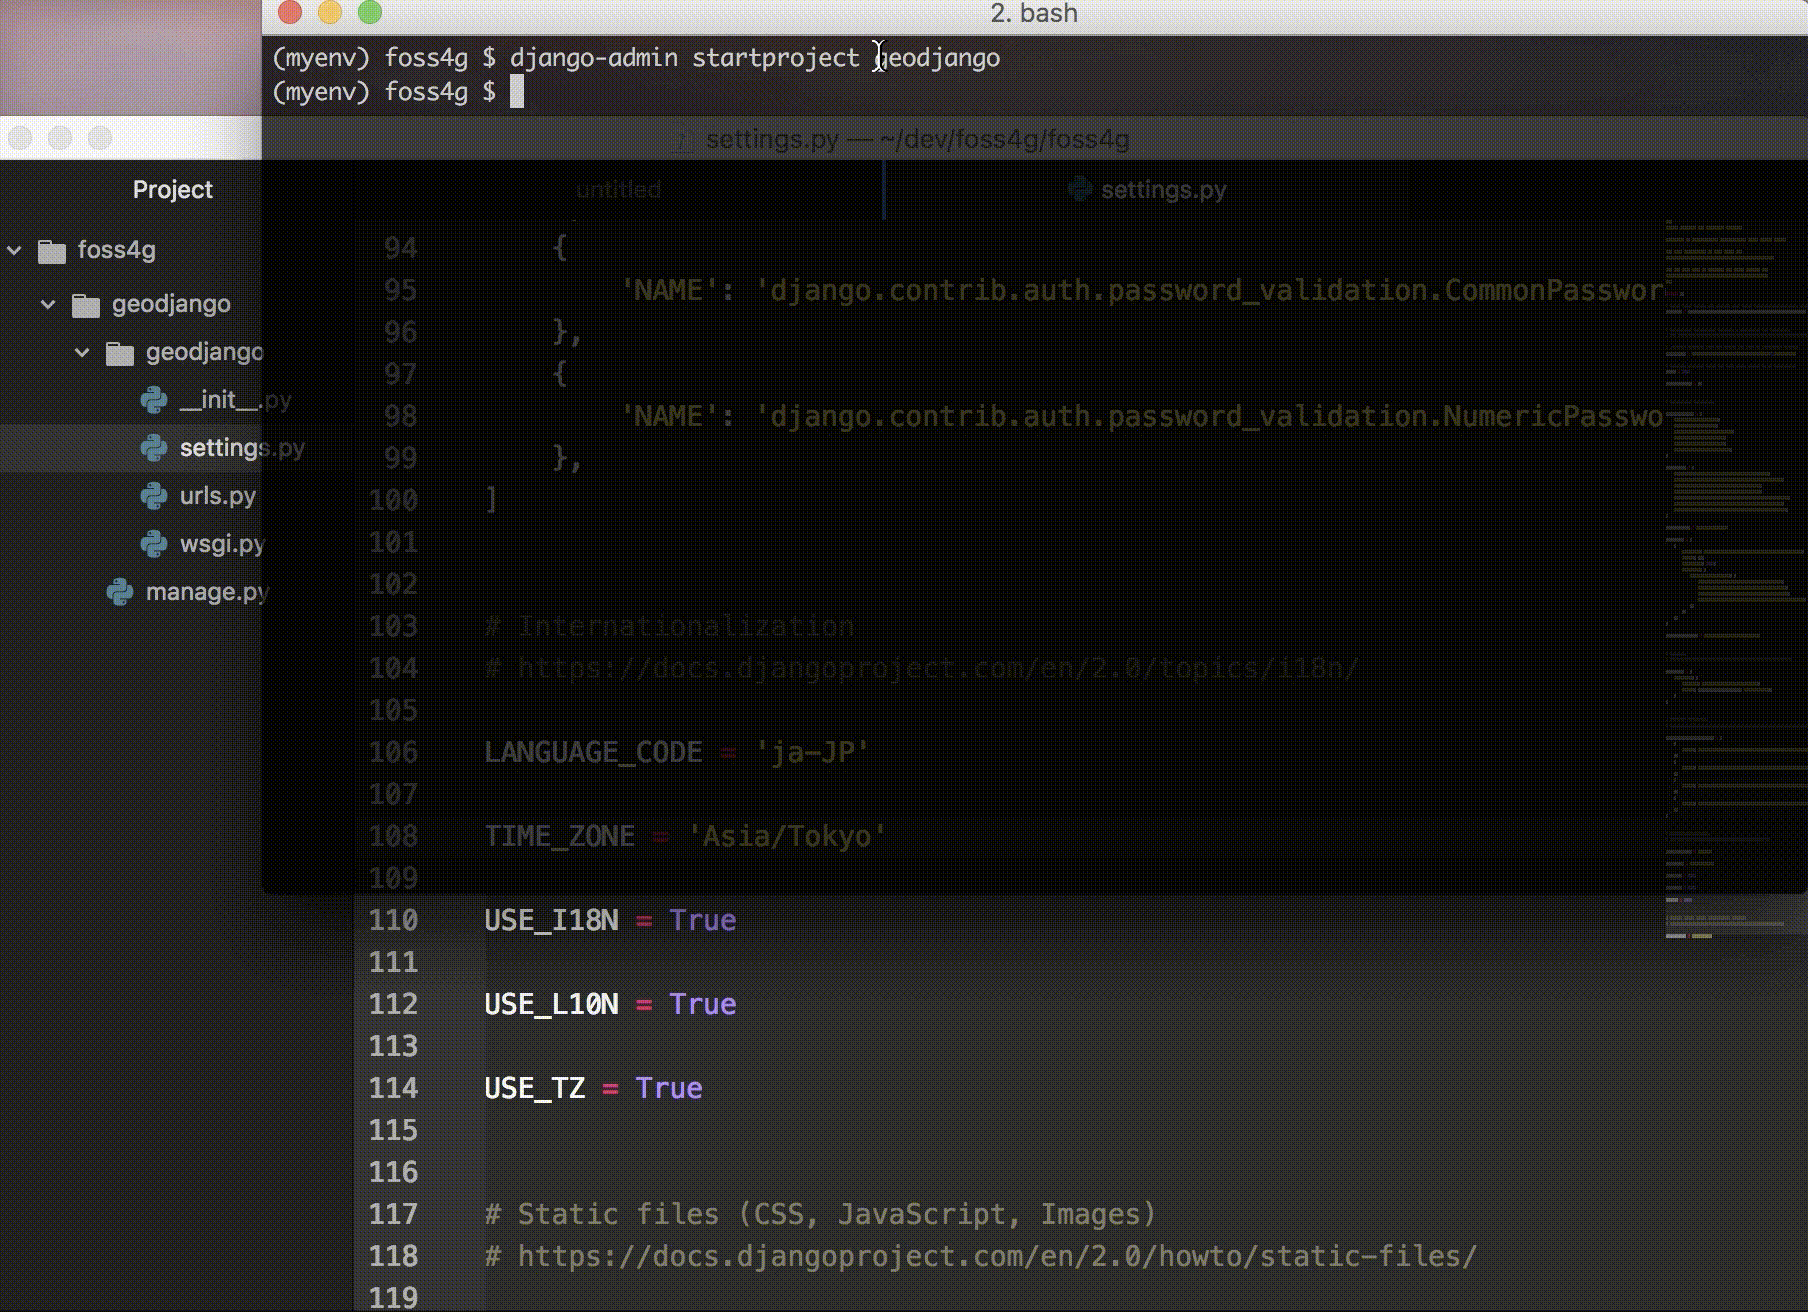Open the urls.py file name
The height and width of the screenshot is (1312, 1808).
(218, 496)
